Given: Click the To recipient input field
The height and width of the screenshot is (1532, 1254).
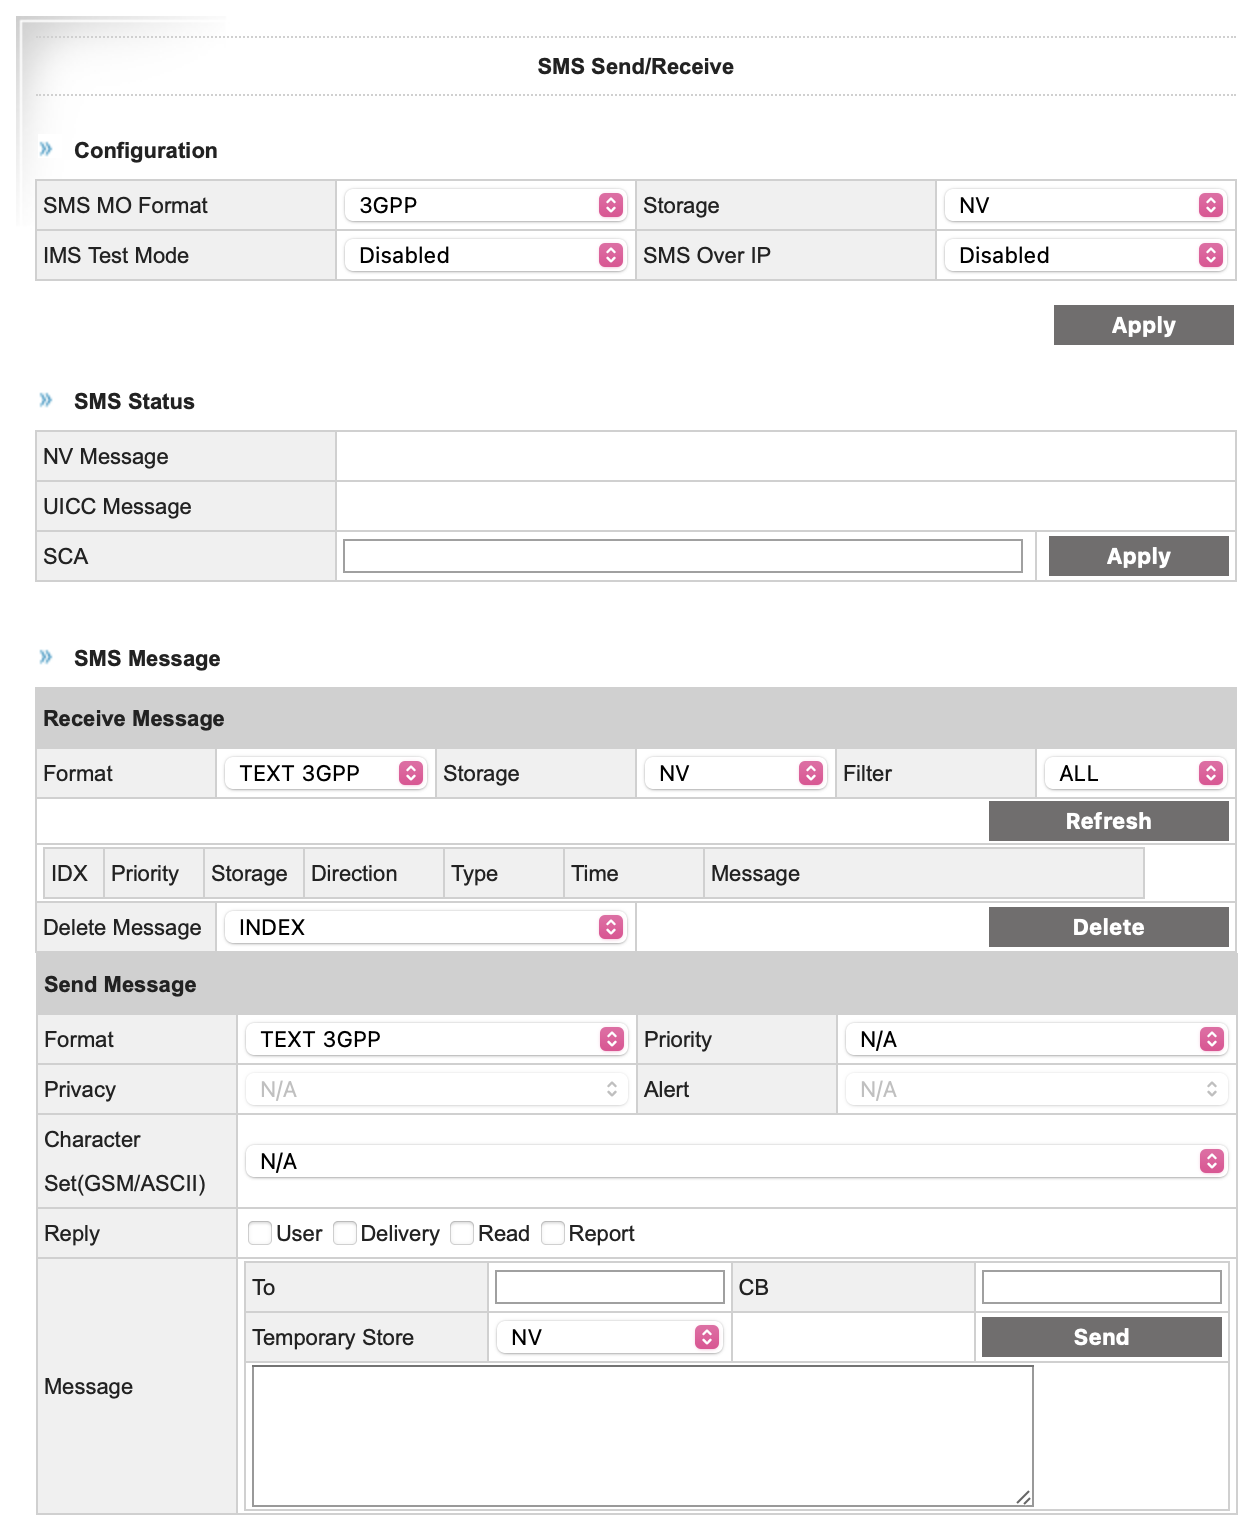Looking at the screenshot, I should pos(609,1287).
